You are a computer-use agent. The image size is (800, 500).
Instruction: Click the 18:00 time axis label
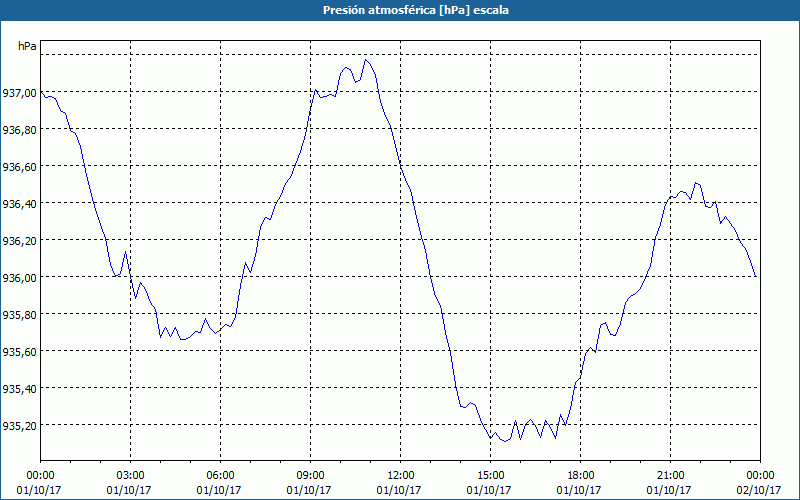pos(580,476)
